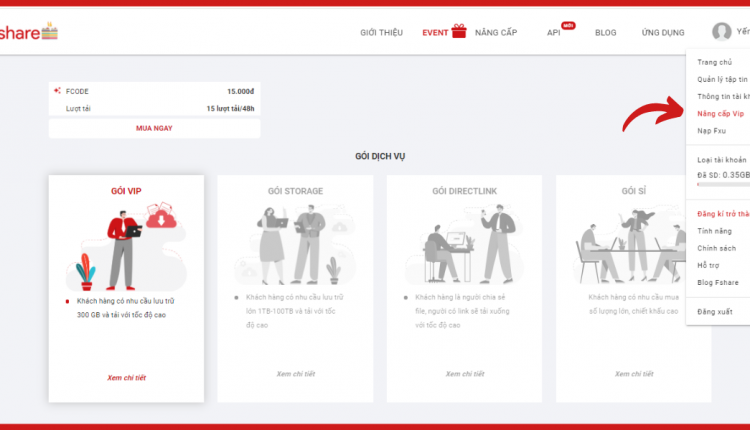Click the DIRECTLINK description text
750x430 pixels.
pyautogui.click(x=462, y=311)
